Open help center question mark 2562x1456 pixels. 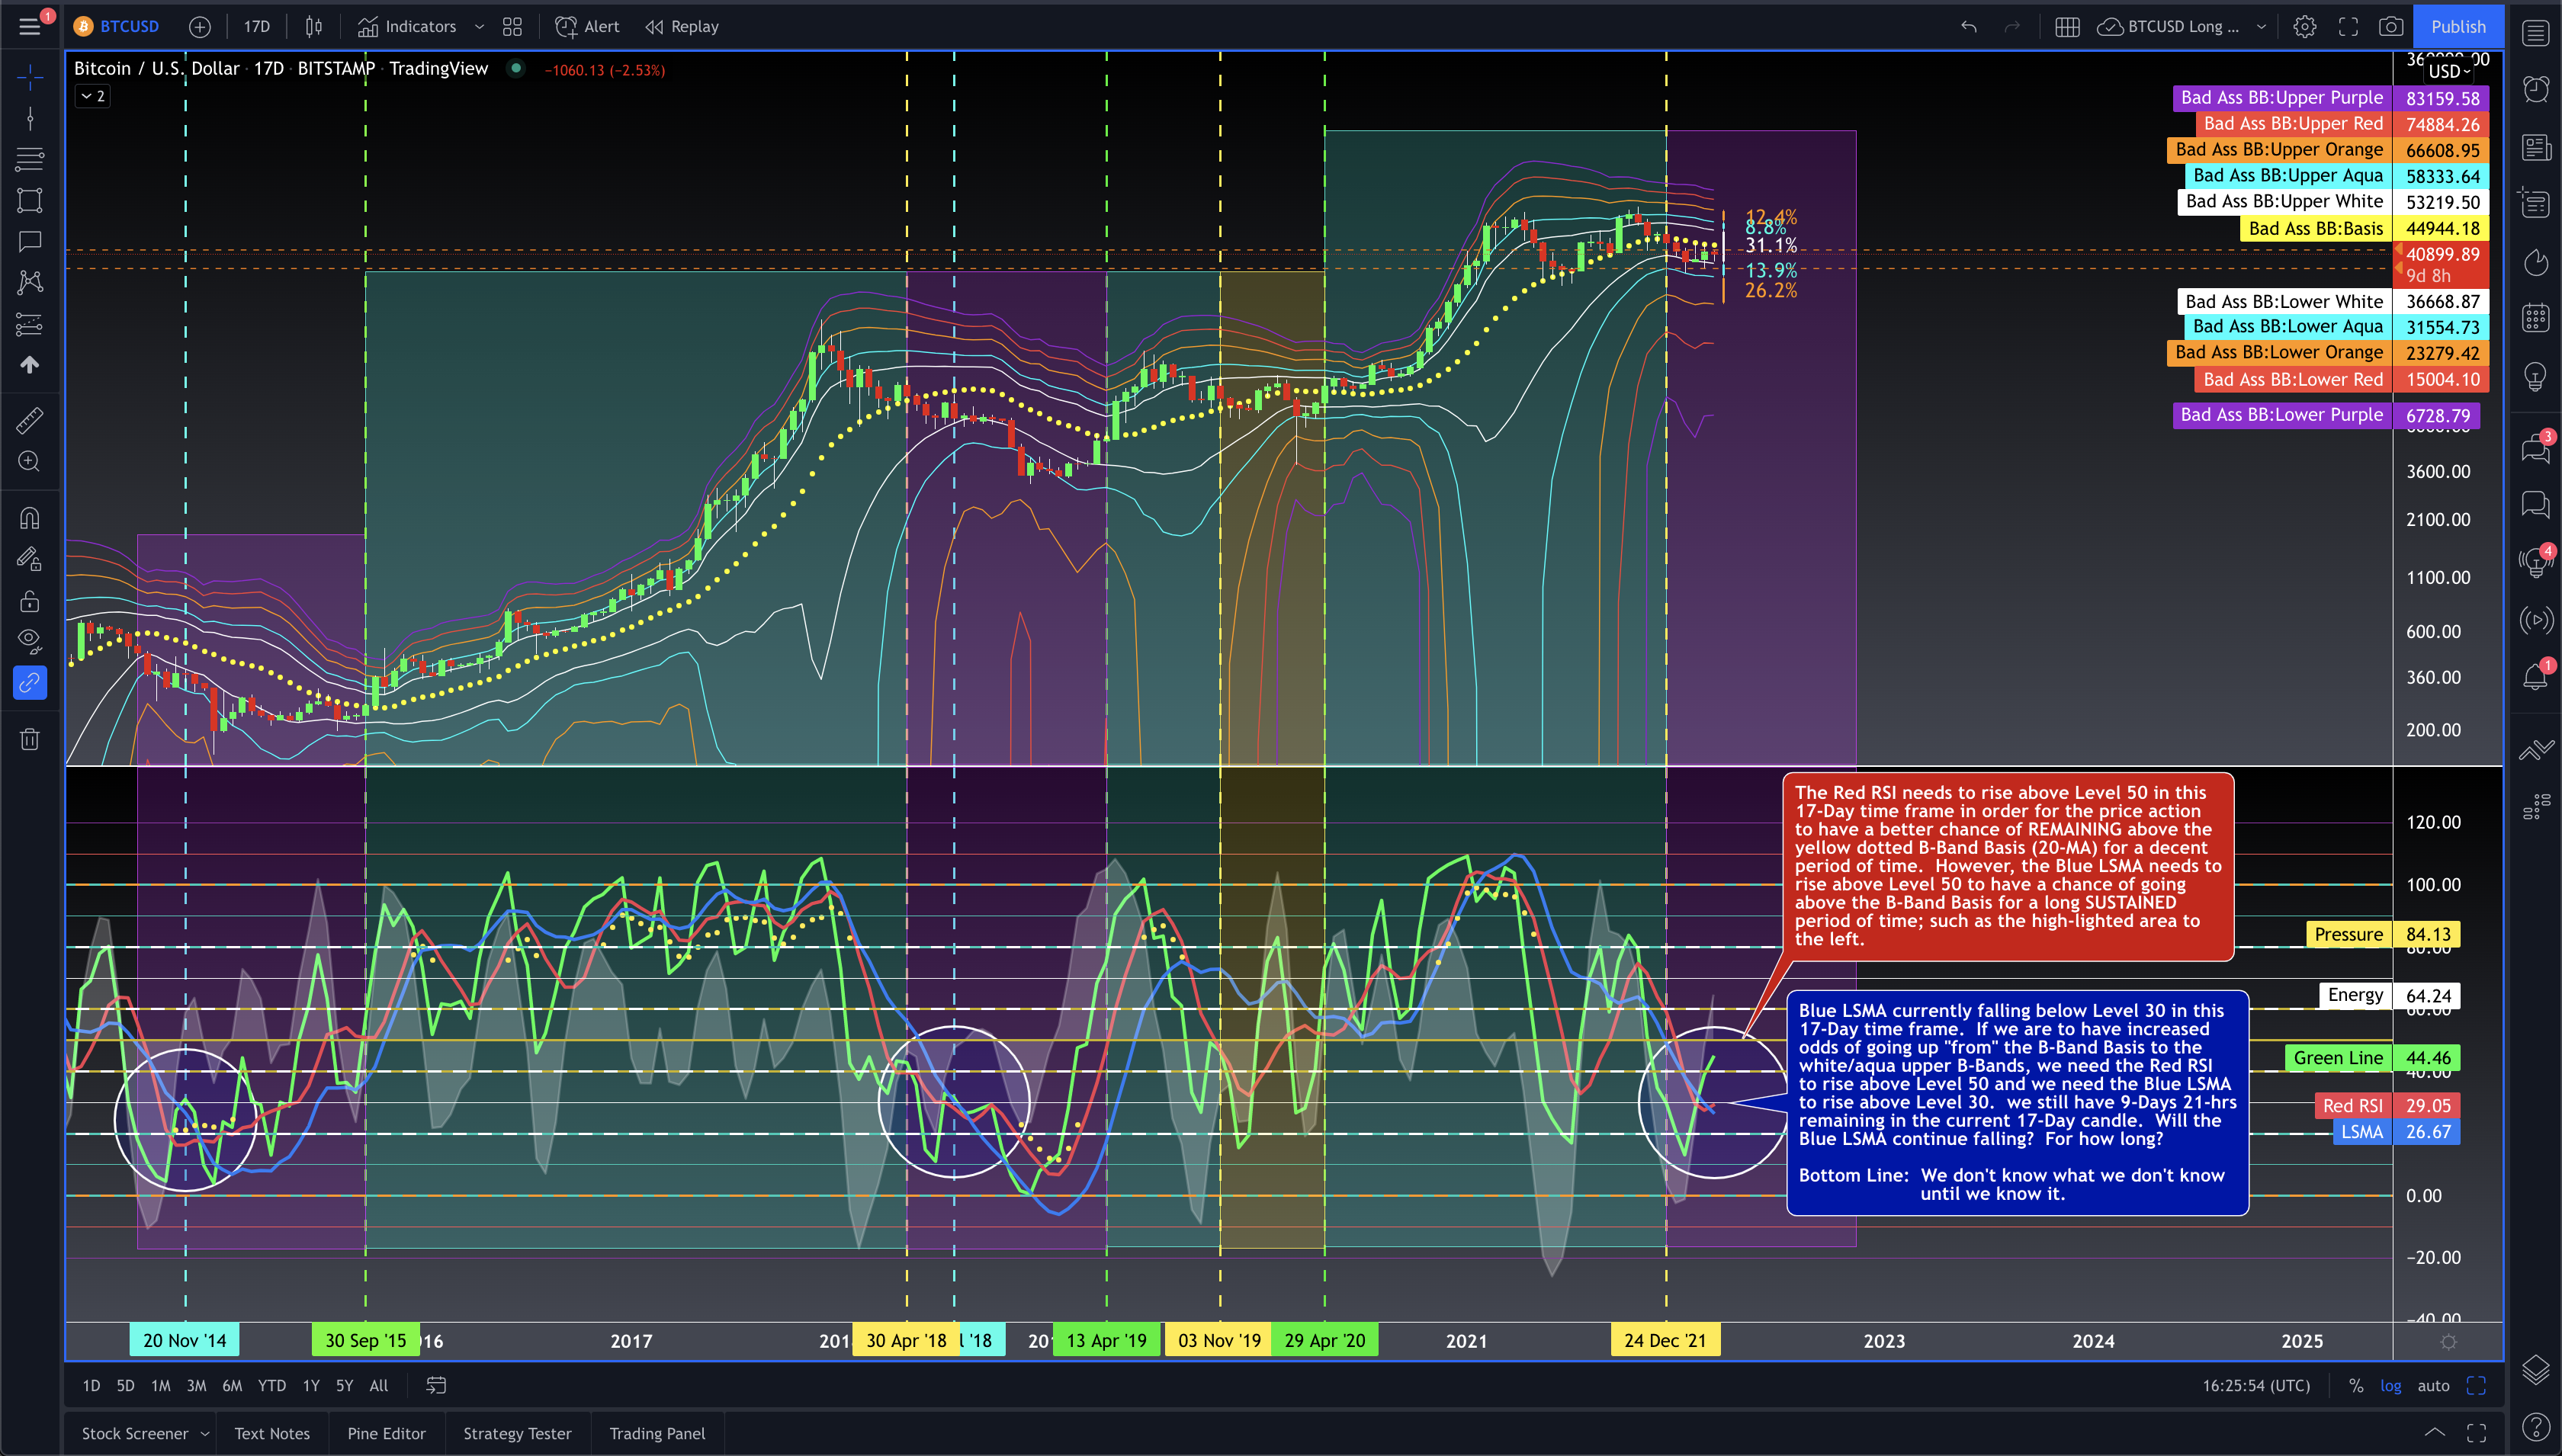pyautogui.click(x=2535, y=1427)
